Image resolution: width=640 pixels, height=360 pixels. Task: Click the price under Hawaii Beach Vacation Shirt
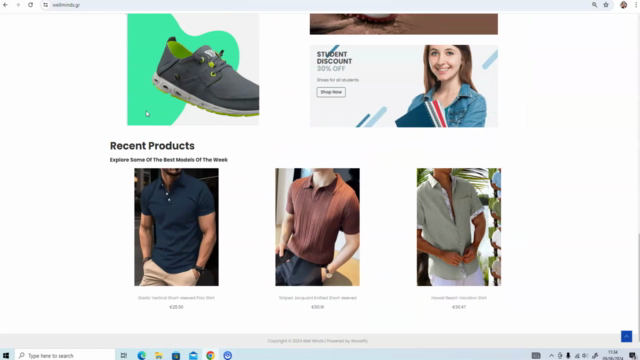(x=459, y=307)
